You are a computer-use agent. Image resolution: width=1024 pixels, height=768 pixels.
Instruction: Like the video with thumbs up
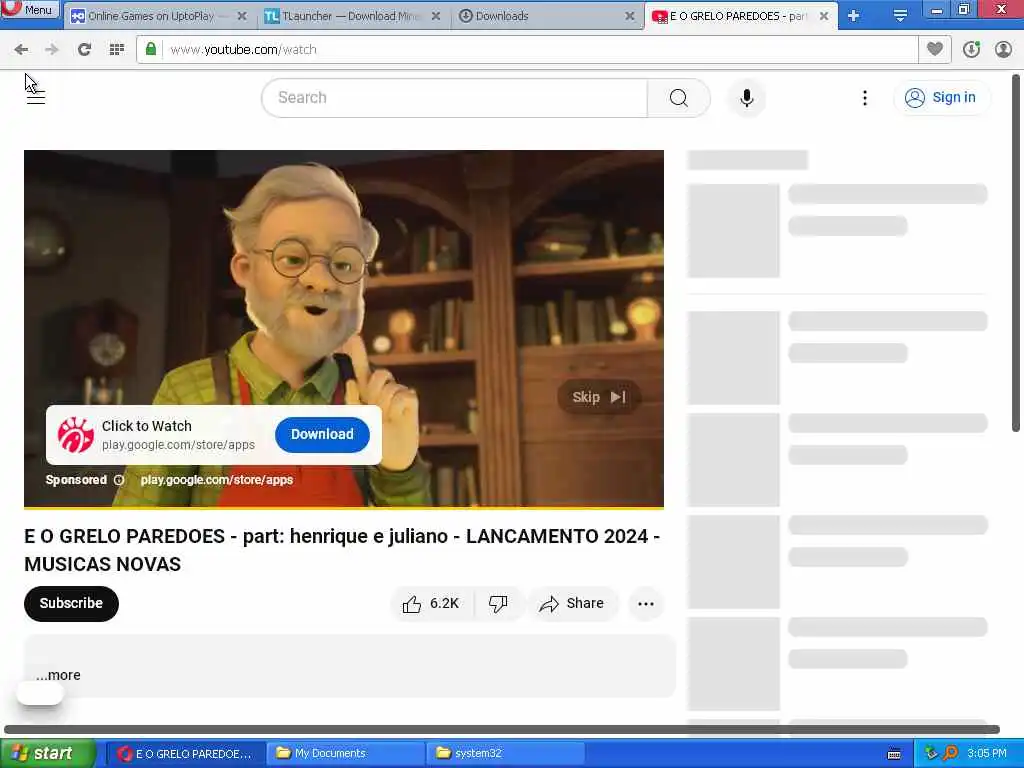[430, 603]
